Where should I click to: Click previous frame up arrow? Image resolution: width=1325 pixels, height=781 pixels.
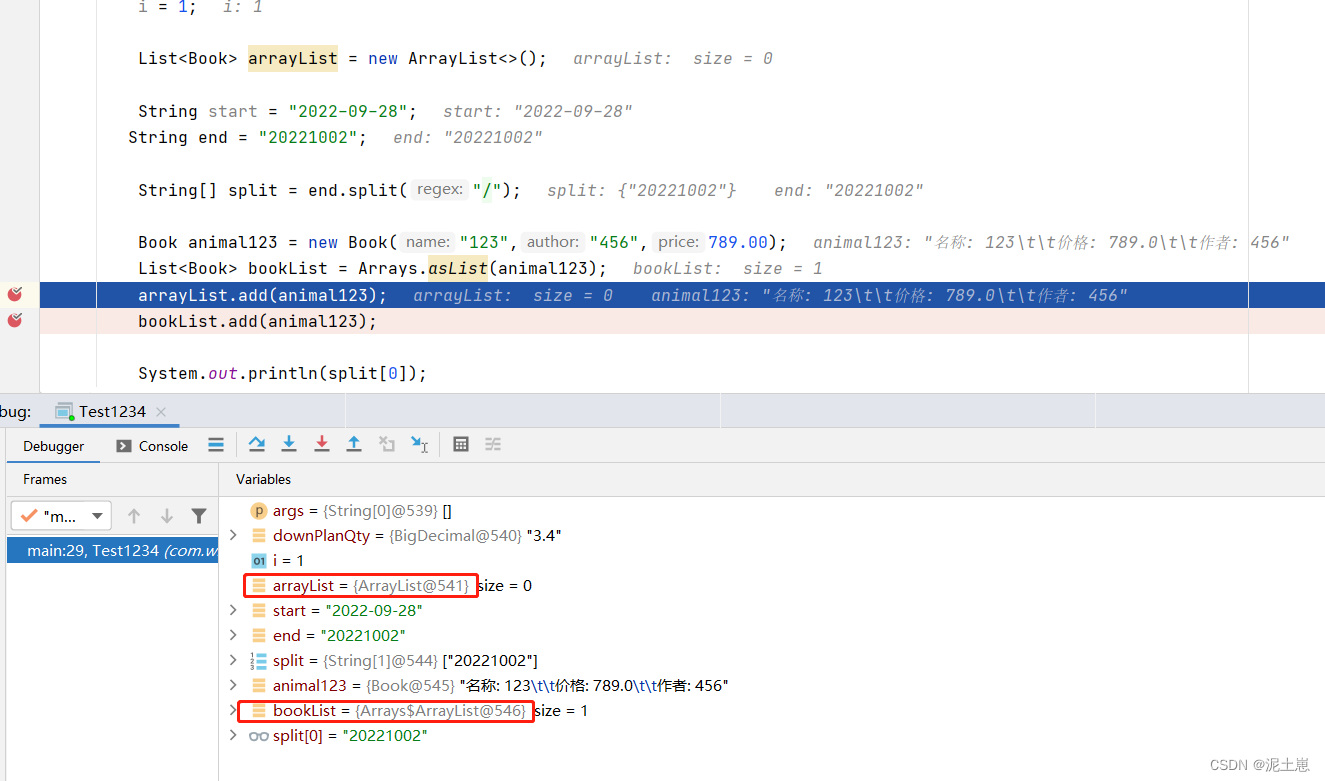coord(134,516)
